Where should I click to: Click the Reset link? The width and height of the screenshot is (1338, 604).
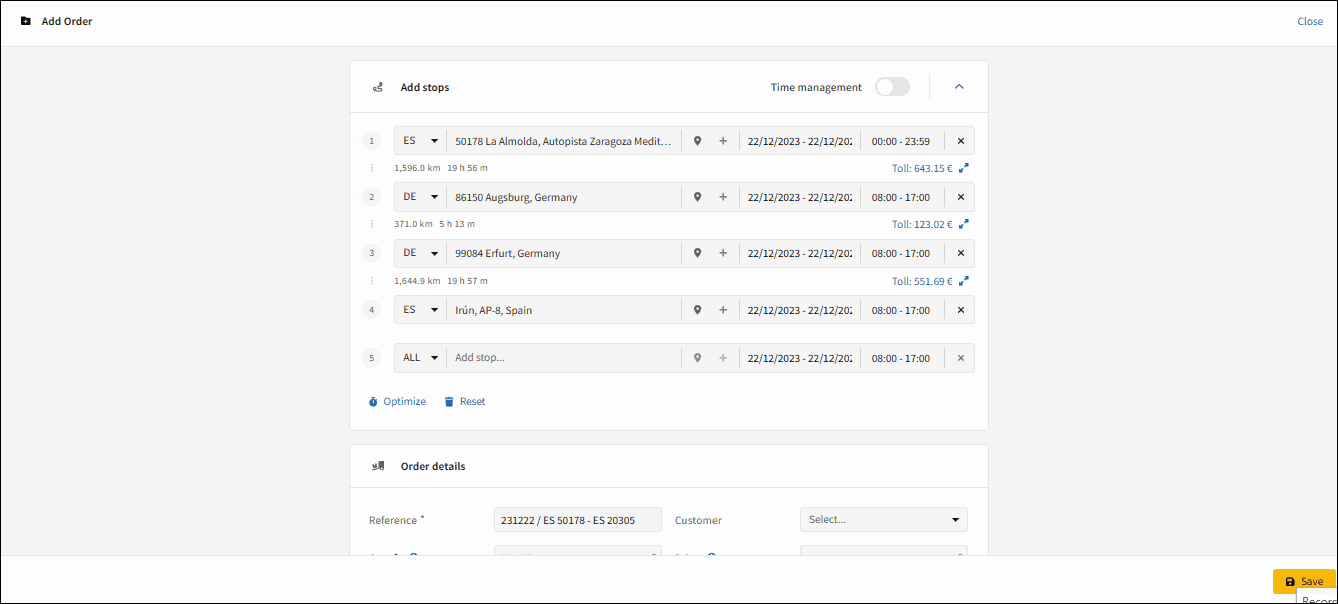[465, 401]
